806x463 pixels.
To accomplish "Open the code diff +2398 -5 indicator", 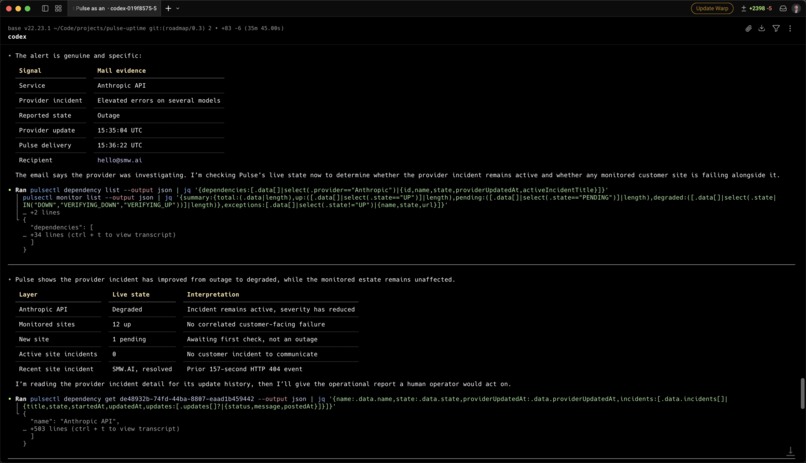I will [x=757, y=8].
